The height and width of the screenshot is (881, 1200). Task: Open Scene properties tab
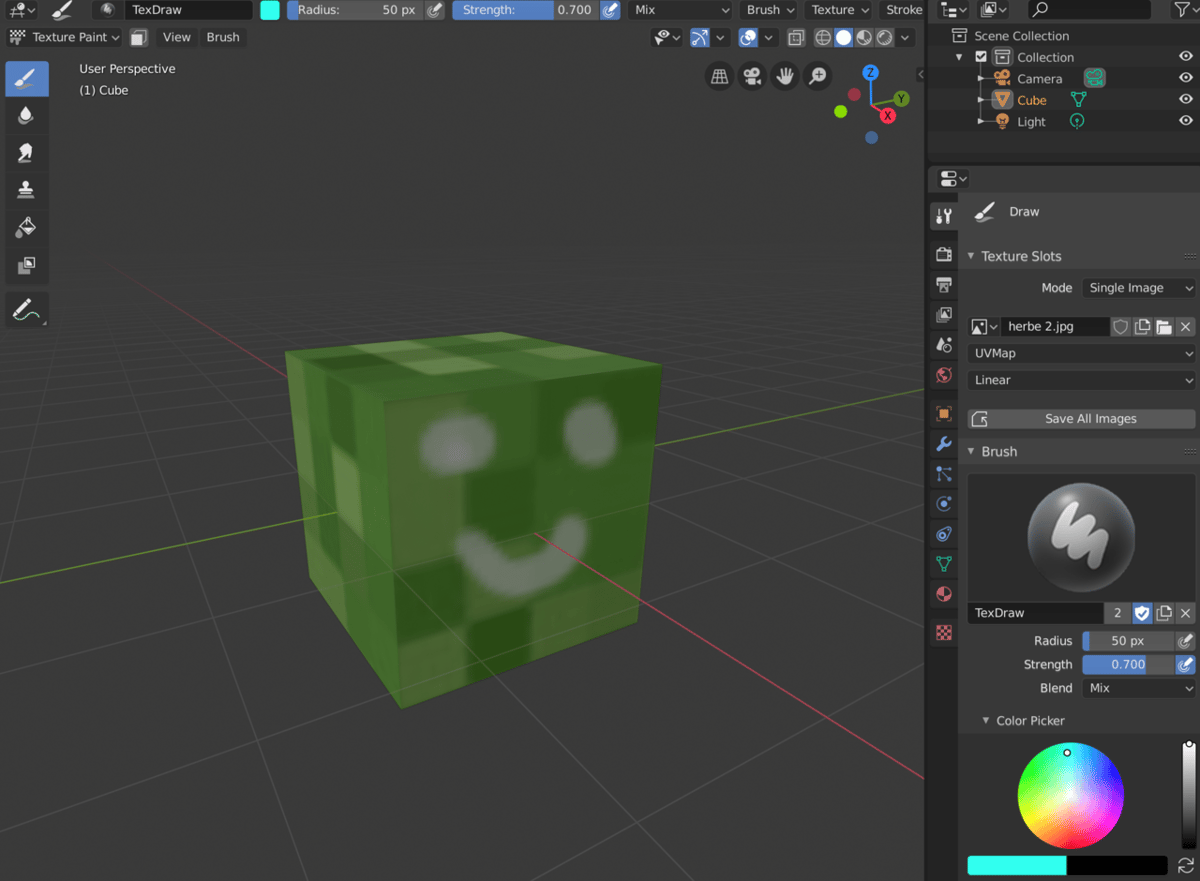943,345
